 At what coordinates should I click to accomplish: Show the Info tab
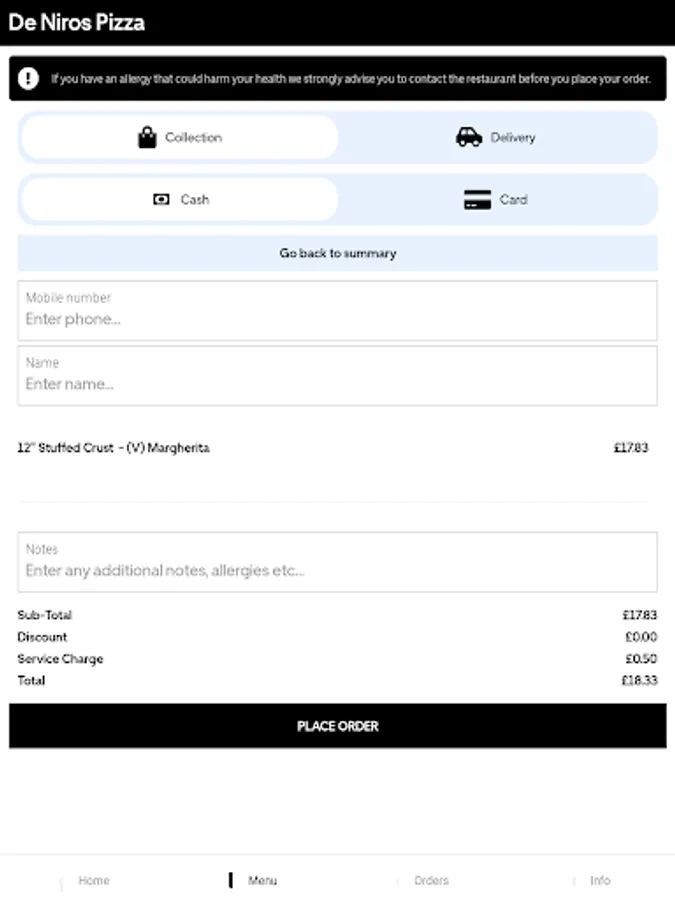click(x=599, y=880)
